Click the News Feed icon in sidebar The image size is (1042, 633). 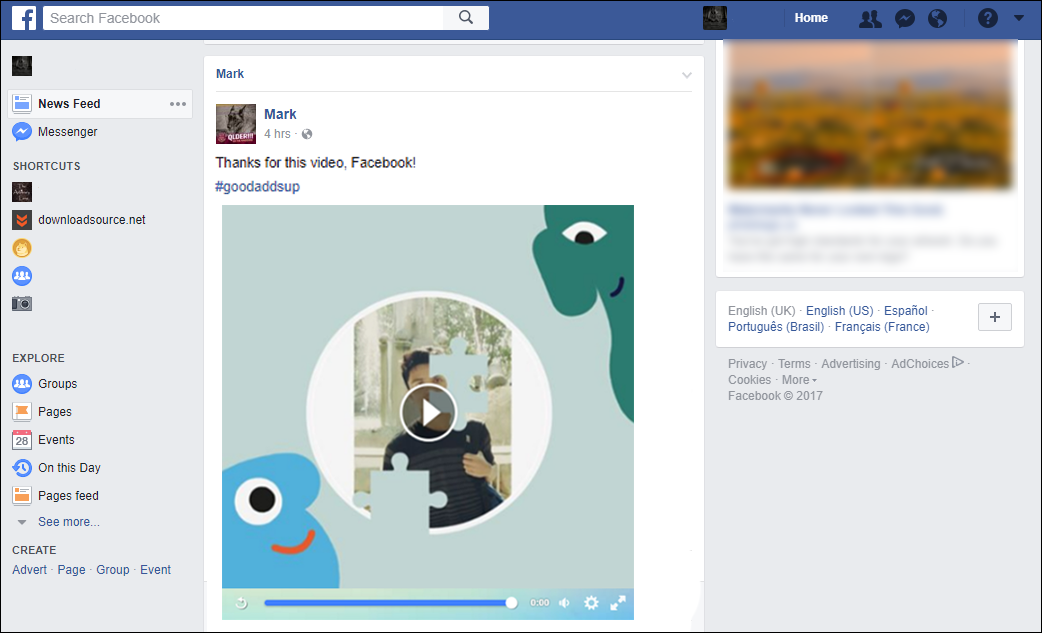[x=22, y=104]
